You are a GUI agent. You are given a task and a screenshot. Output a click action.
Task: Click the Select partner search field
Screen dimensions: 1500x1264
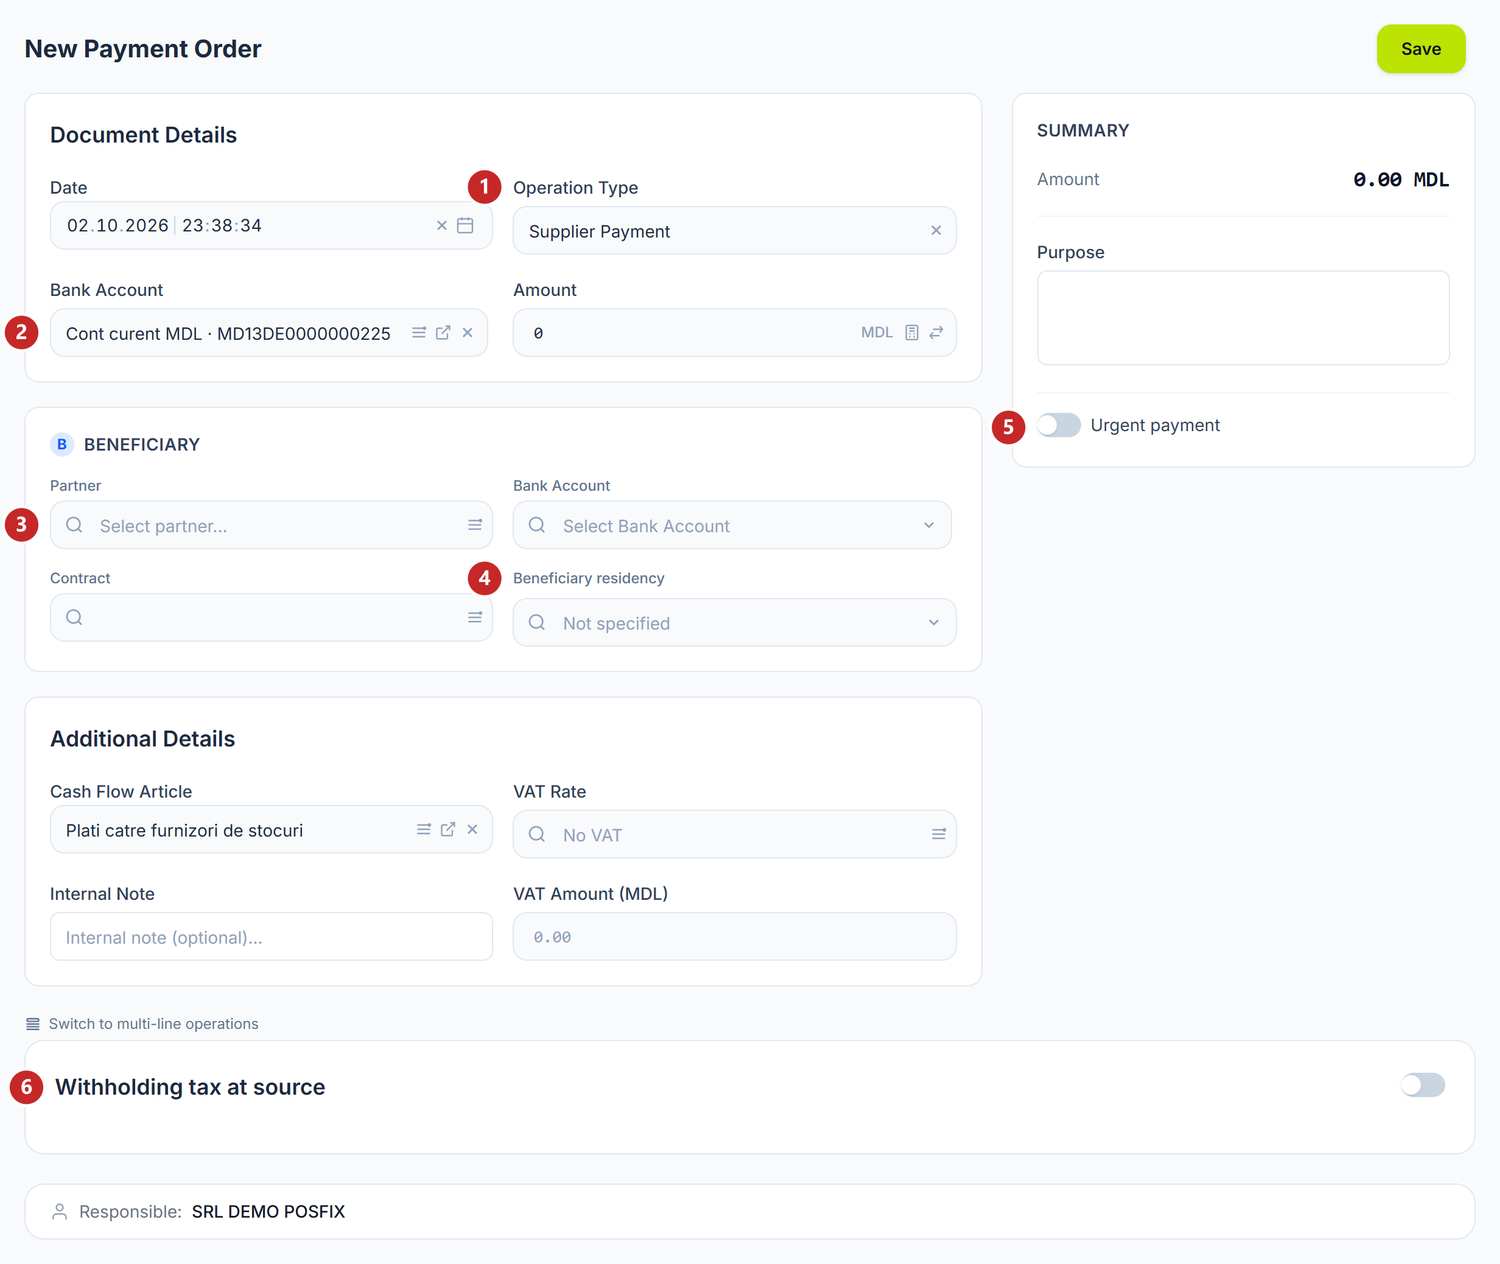(x=271, y=525)
